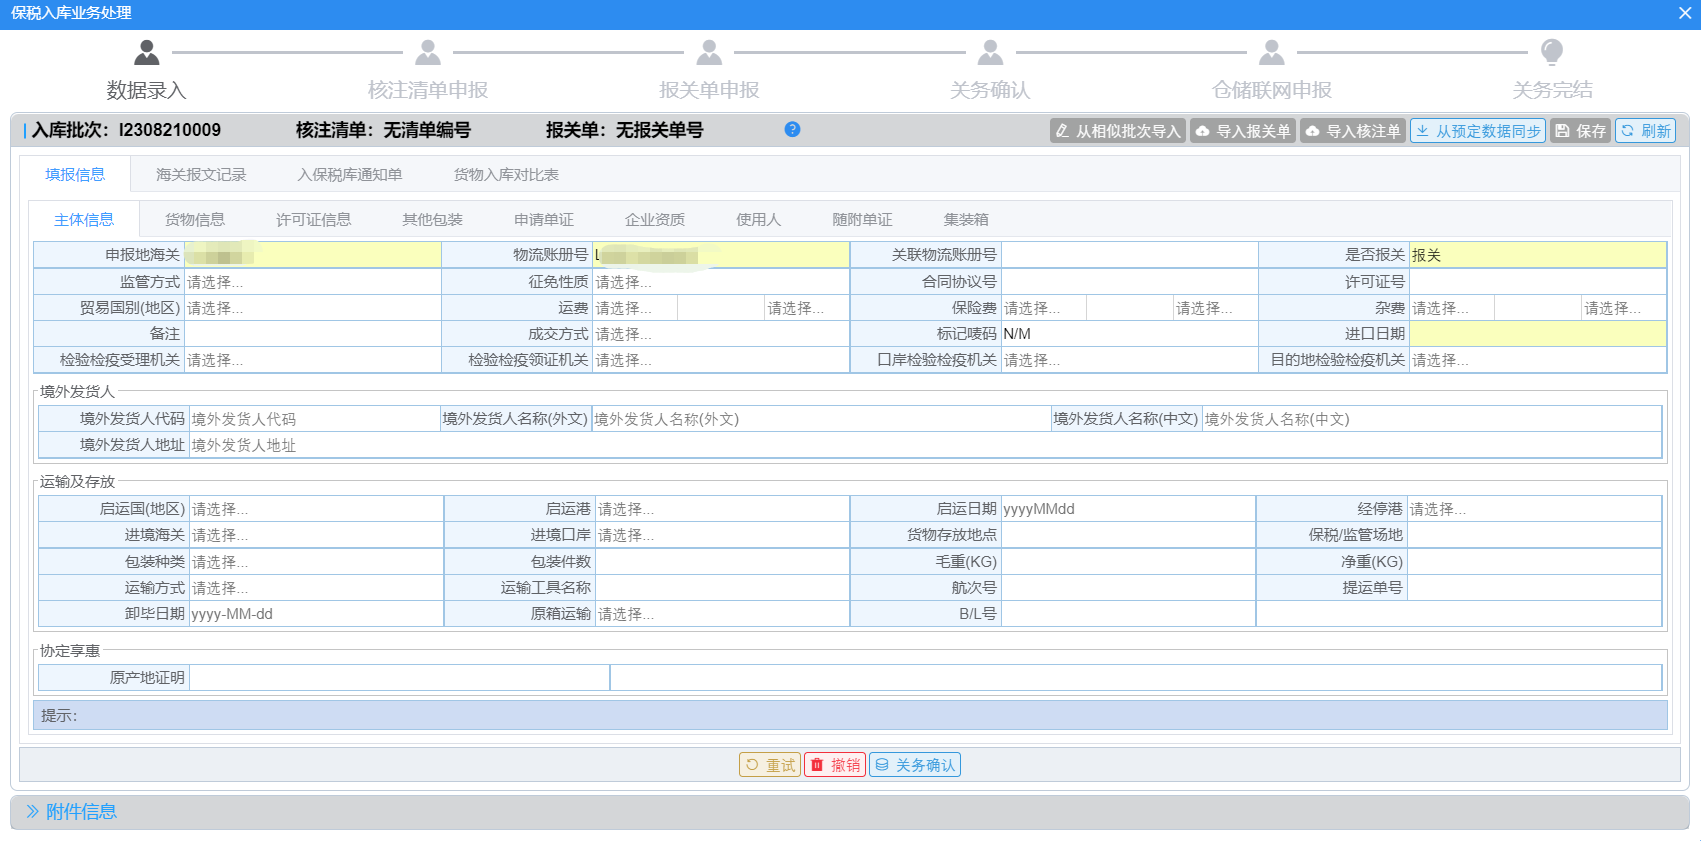Click the 启运日期 yyyyMMdd field
The height and width of the screenshot is (841, 1701).
pos(1128,509)
